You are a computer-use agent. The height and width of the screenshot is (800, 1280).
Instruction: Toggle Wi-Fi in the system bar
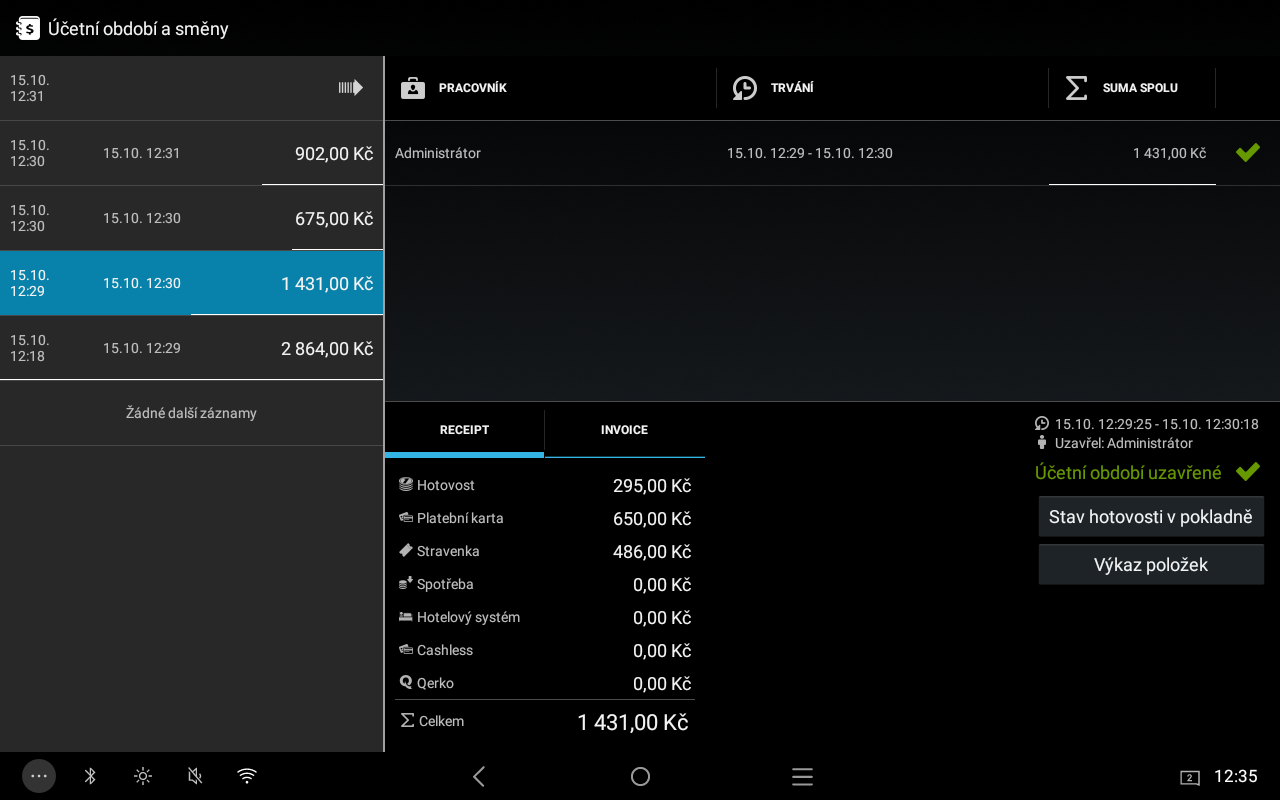tap(247, 776)
